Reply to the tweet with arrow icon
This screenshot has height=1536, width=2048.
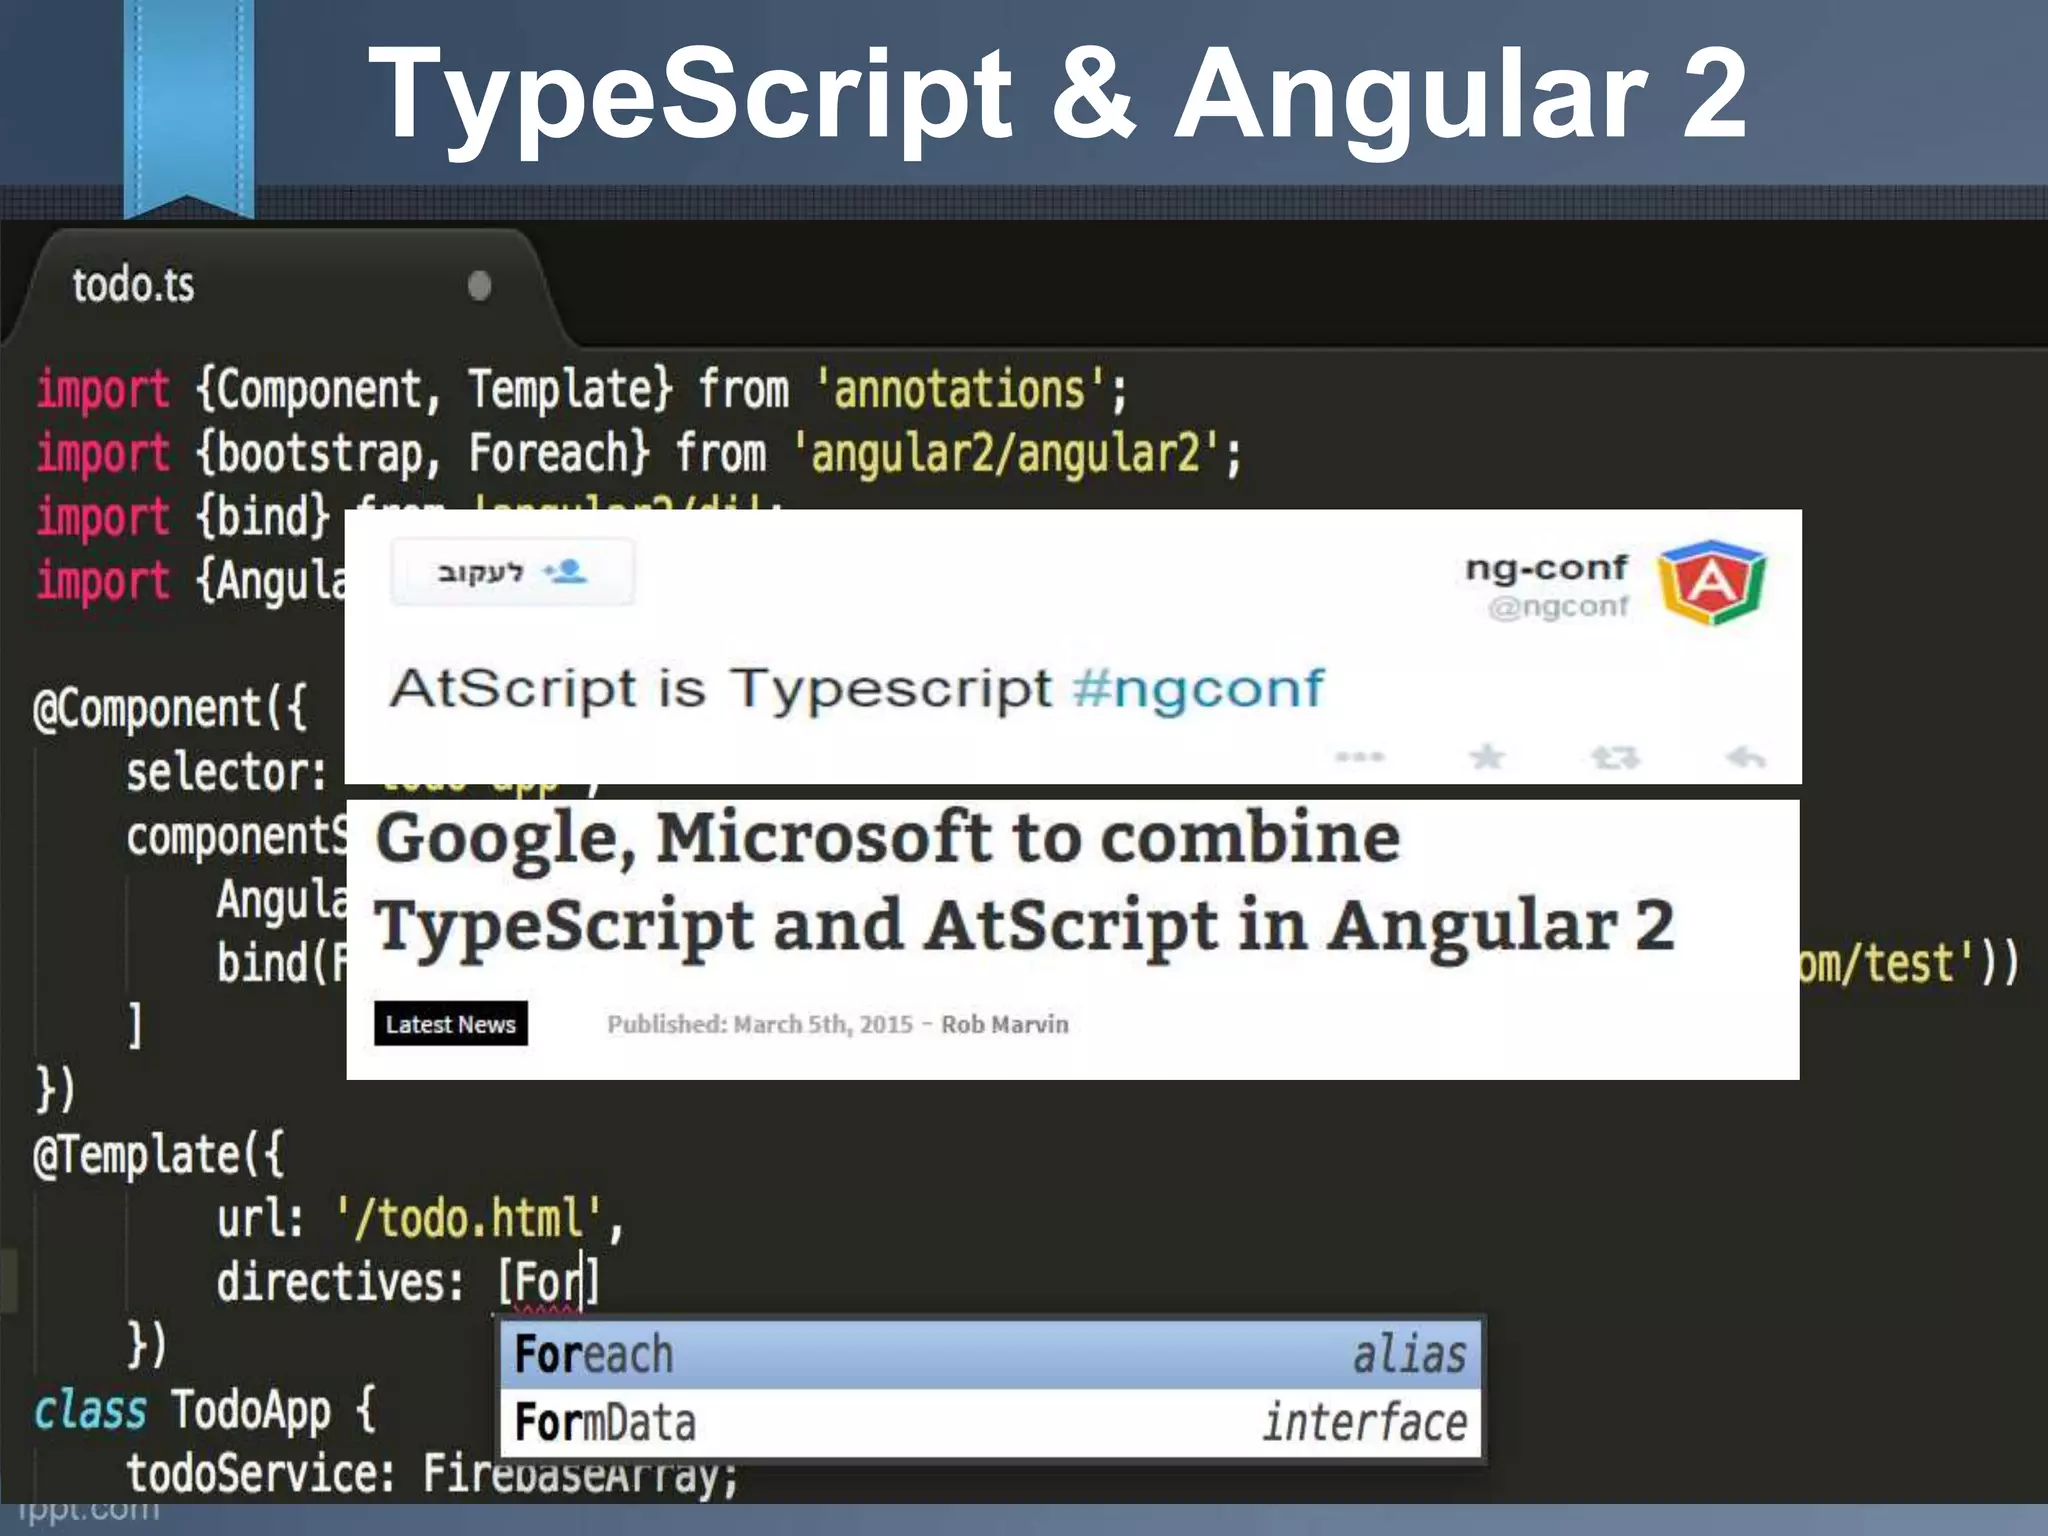(x=1745, y=757)
